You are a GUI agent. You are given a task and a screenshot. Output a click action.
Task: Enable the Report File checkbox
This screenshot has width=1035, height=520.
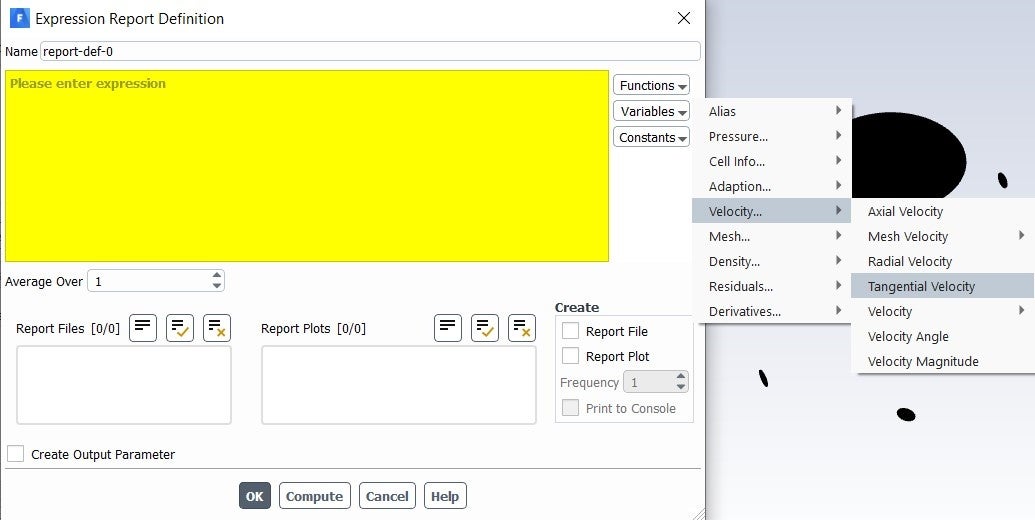point(570,331)
